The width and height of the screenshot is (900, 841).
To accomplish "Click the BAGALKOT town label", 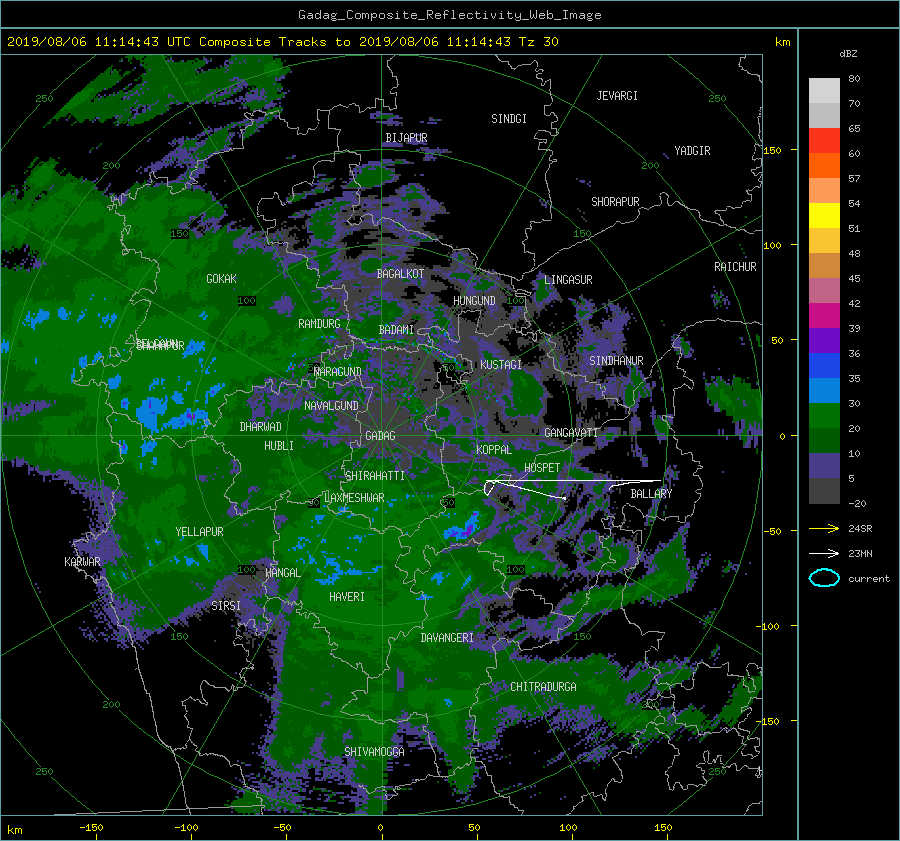I will tap(400, 274).
